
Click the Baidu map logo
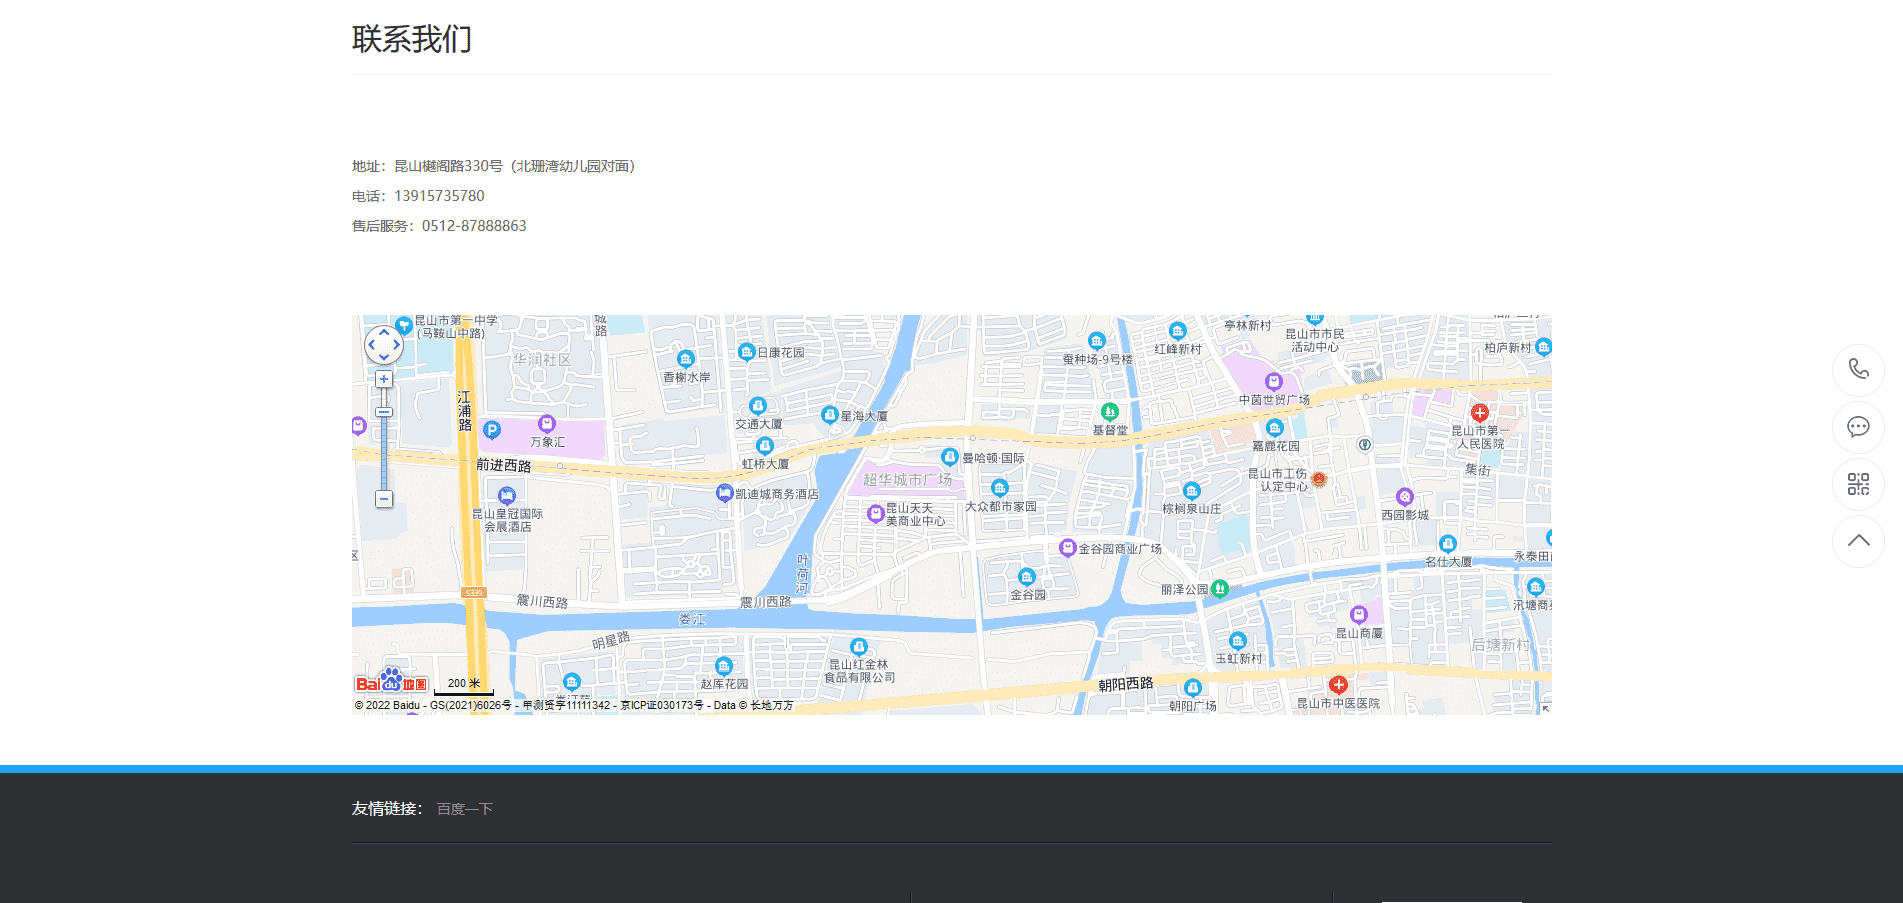tap(391, 682)
